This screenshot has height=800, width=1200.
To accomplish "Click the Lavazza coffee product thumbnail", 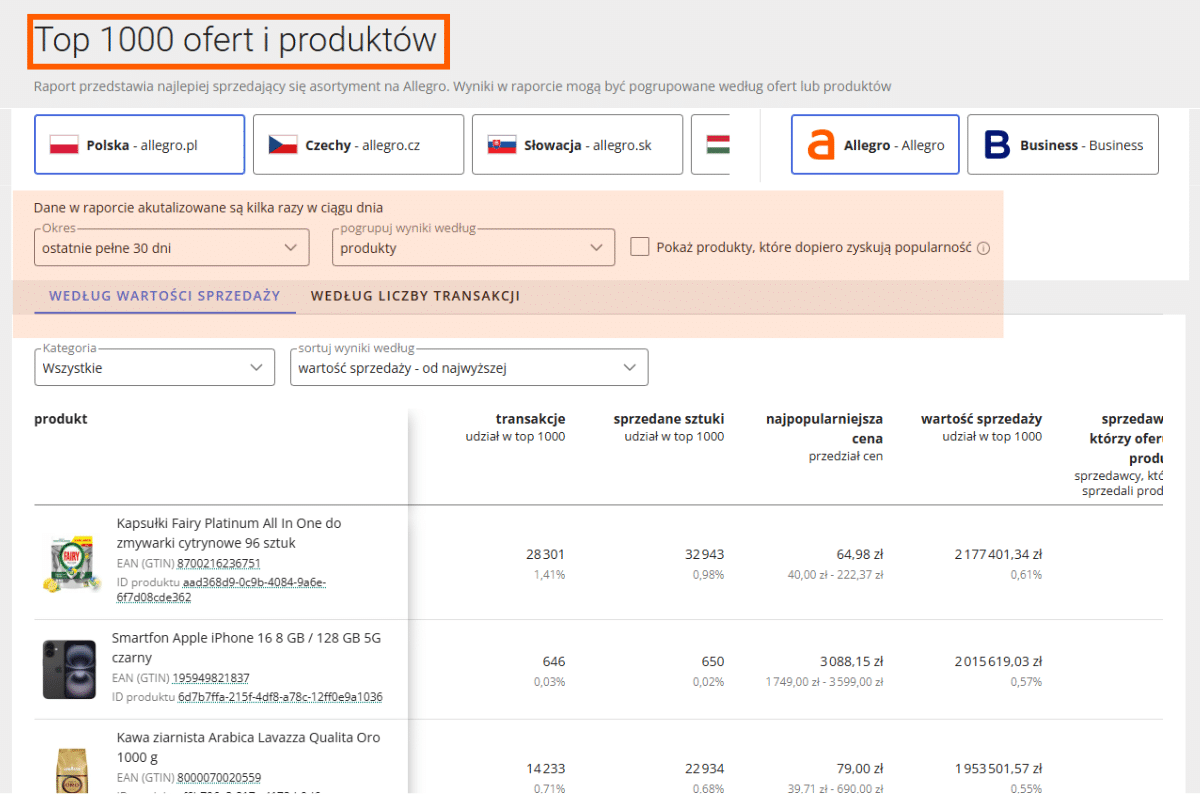I will (x=70, y=768).
